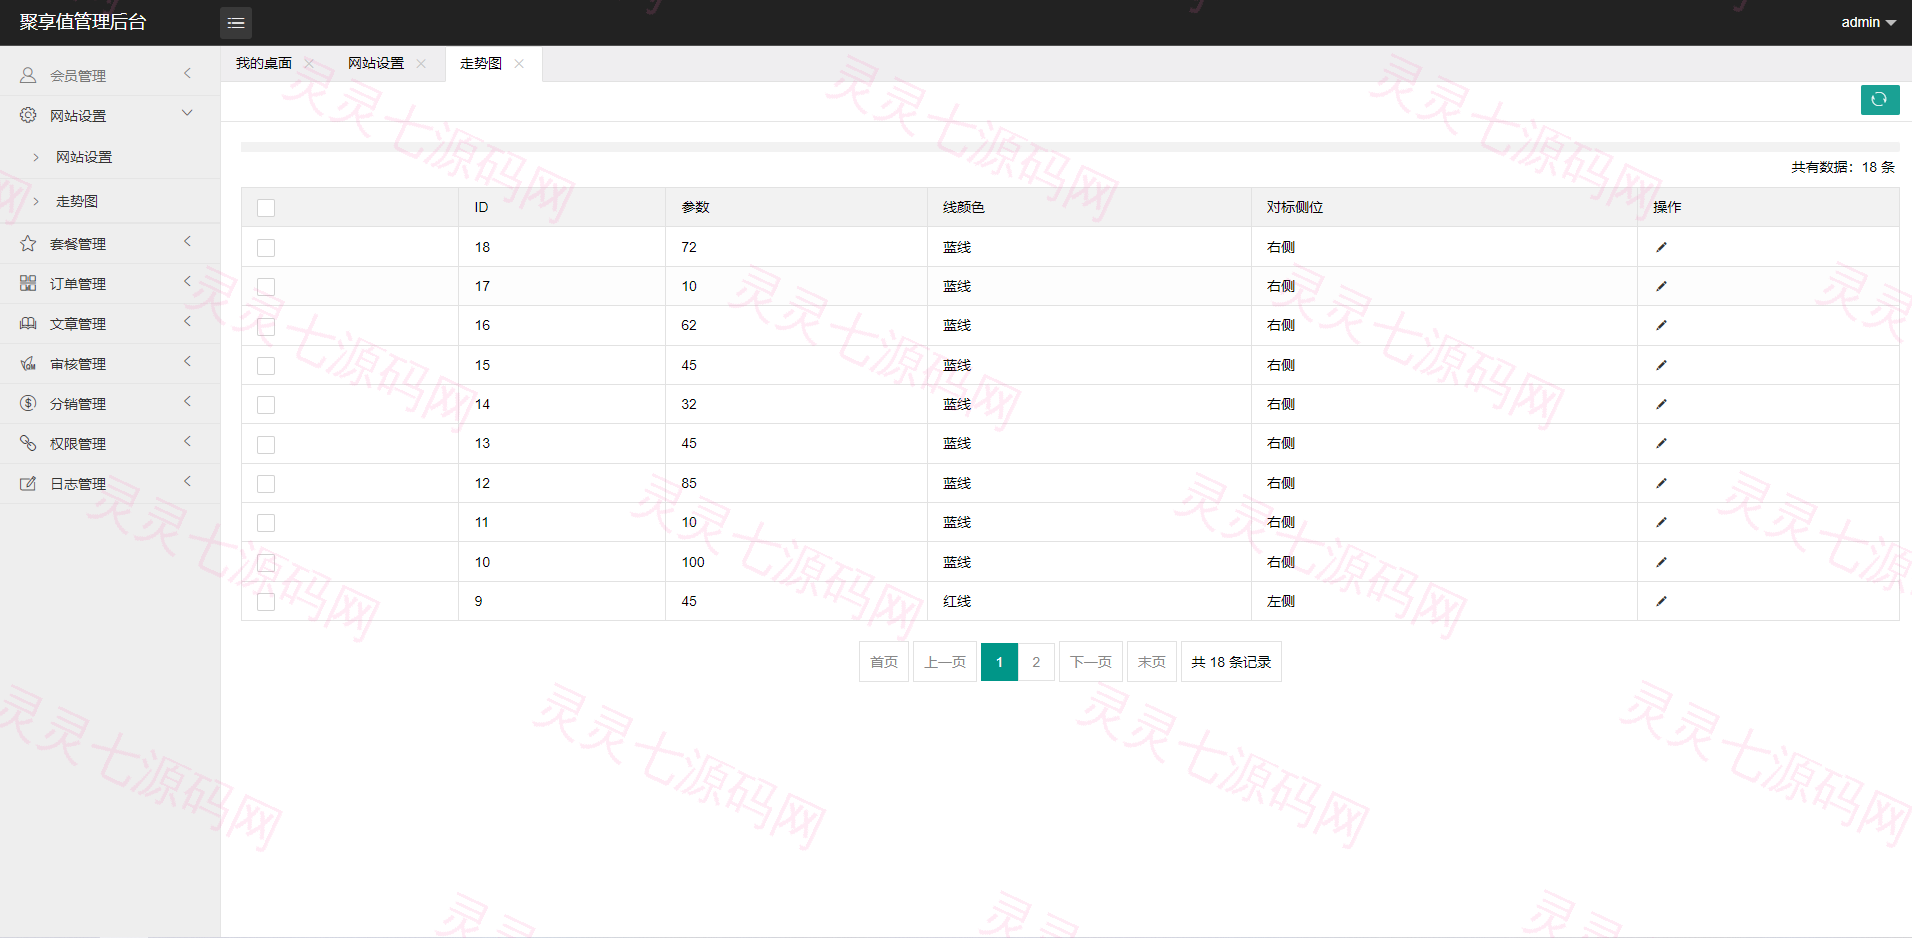Switch to the 我的桌面 tab
The image size is (1912, 938).
(264, 63)
